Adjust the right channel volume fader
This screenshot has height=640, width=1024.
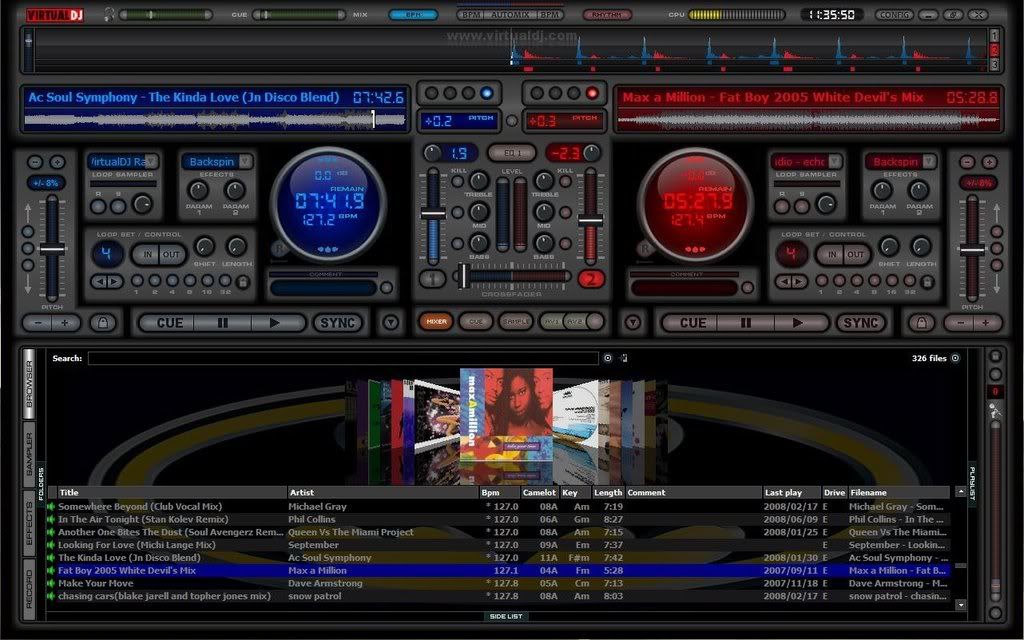pos(590,221)
